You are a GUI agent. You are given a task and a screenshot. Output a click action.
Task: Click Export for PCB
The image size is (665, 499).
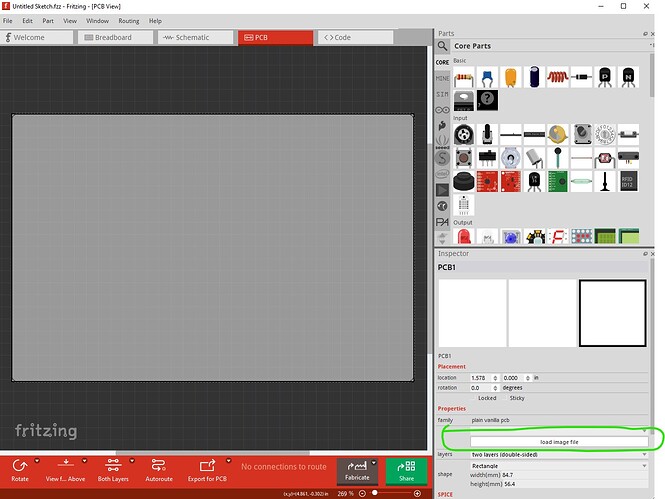(207, 470)
